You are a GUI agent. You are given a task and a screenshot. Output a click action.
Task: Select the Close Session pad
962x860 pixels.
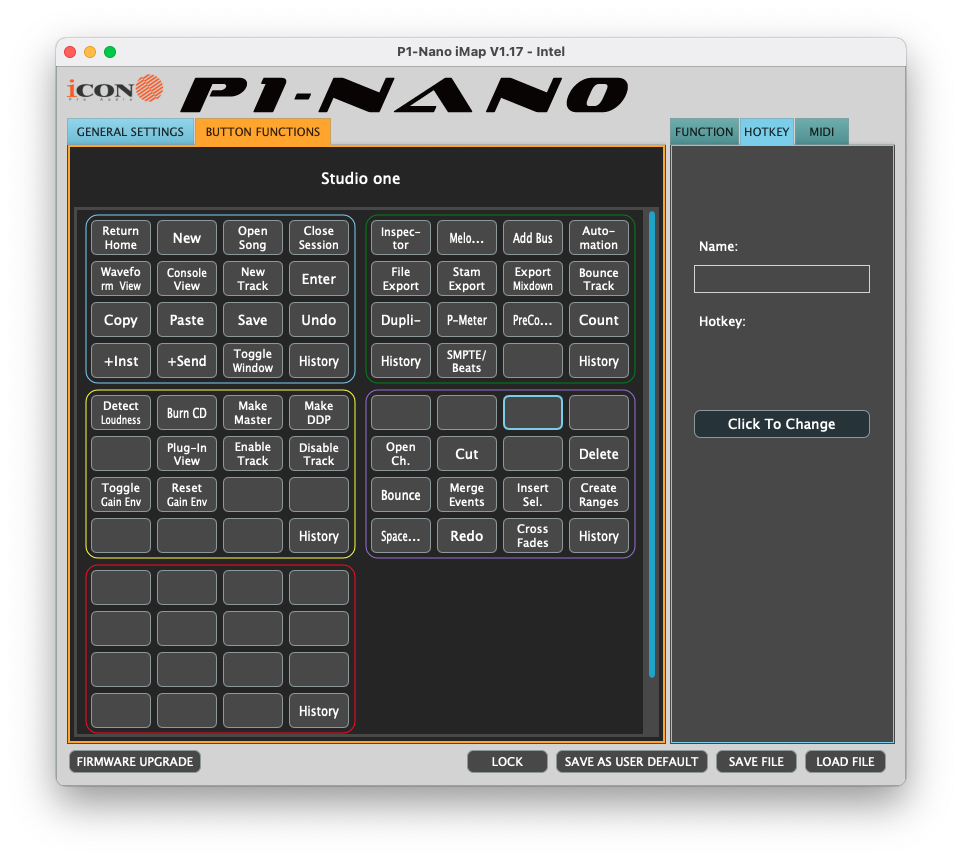318,238
